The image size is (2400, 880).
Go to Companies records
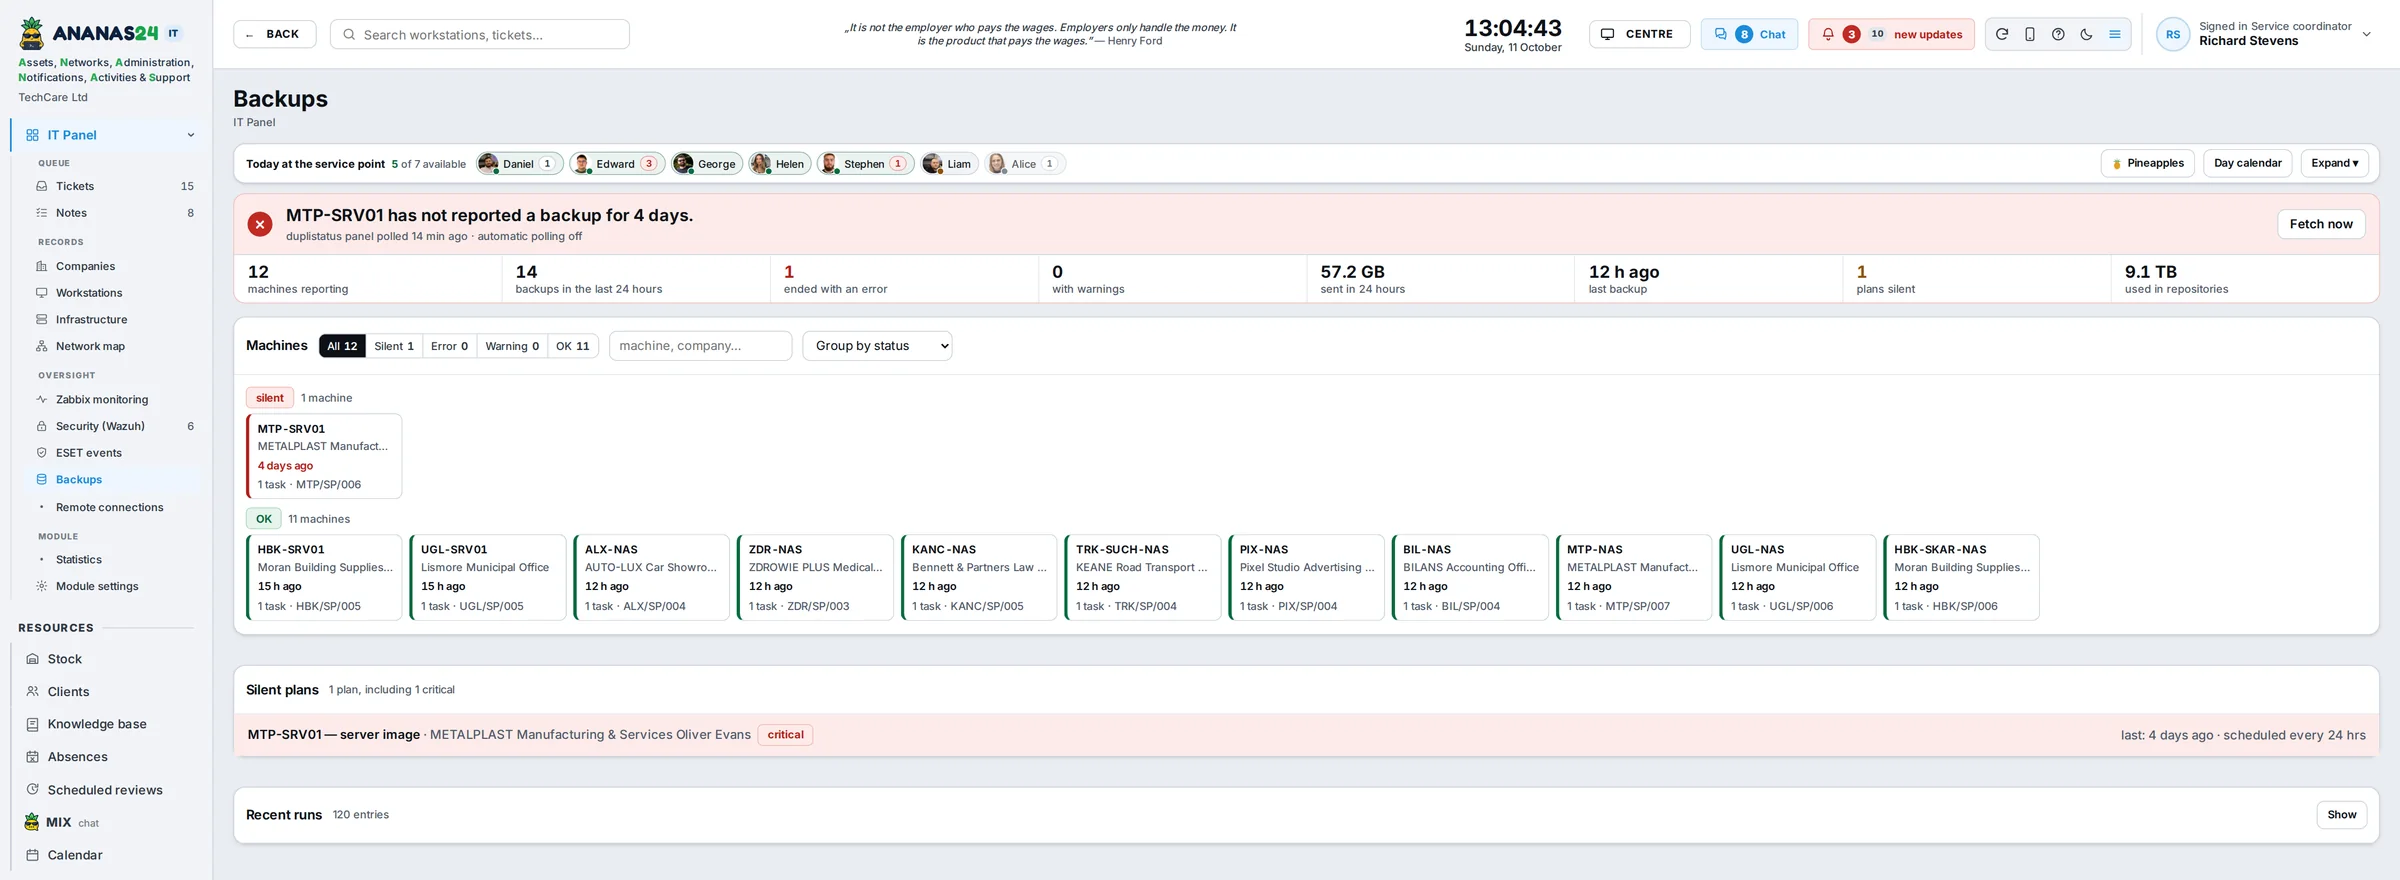click(x=115, y=266)
